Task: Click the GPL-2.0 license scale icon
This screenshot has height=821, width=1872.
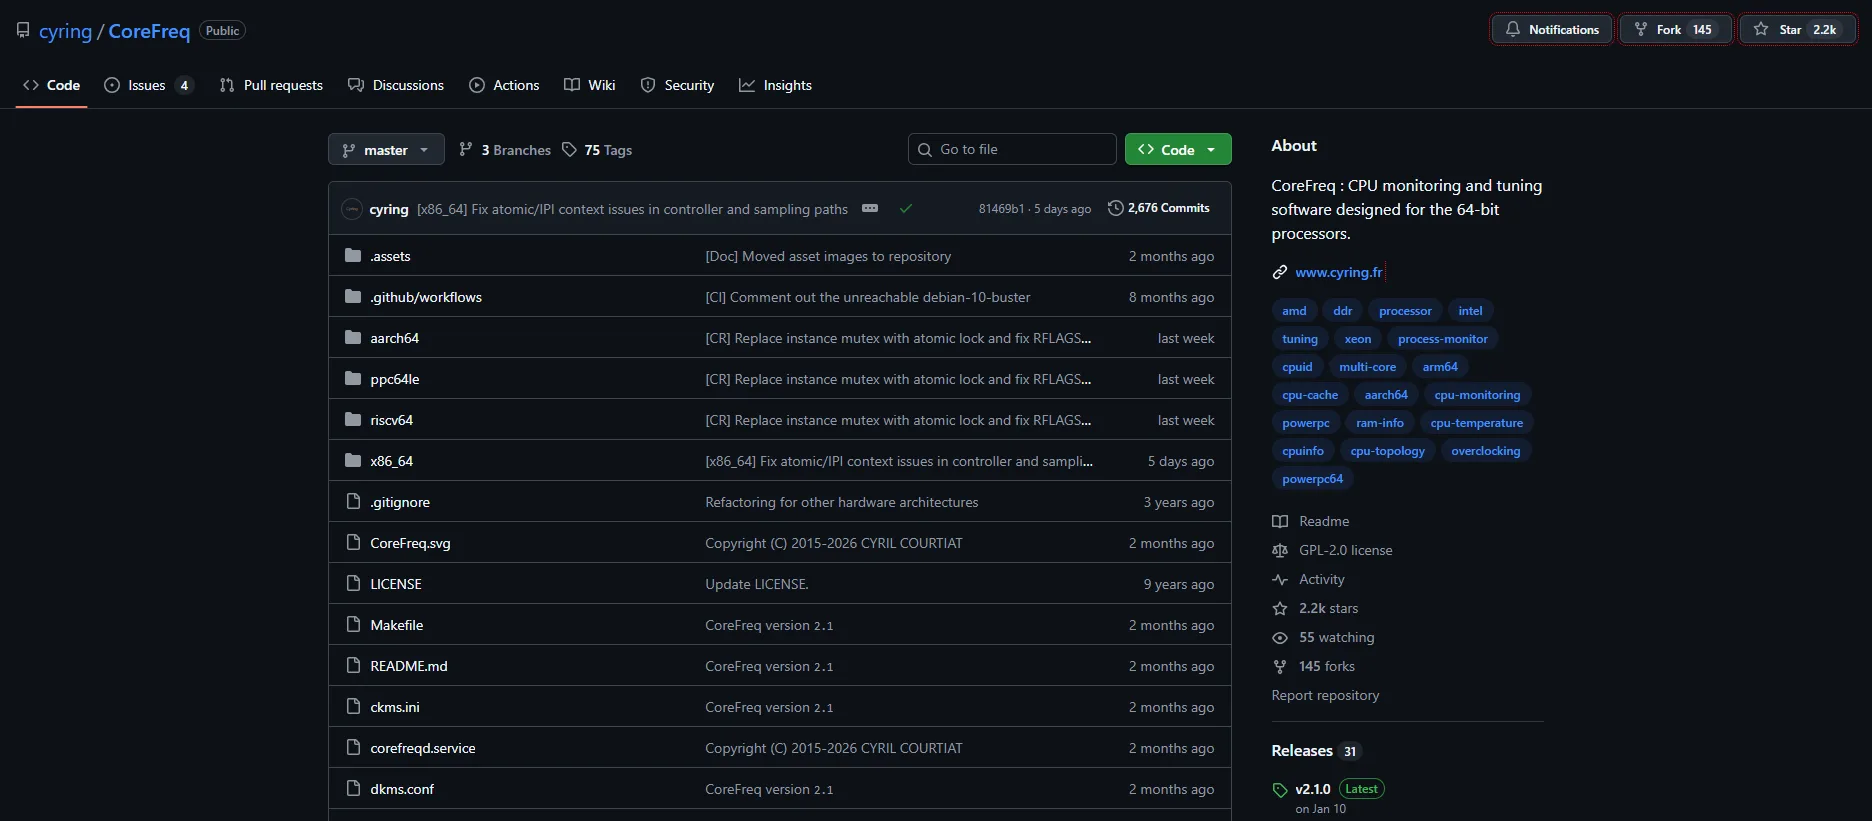Action: 1280,550
